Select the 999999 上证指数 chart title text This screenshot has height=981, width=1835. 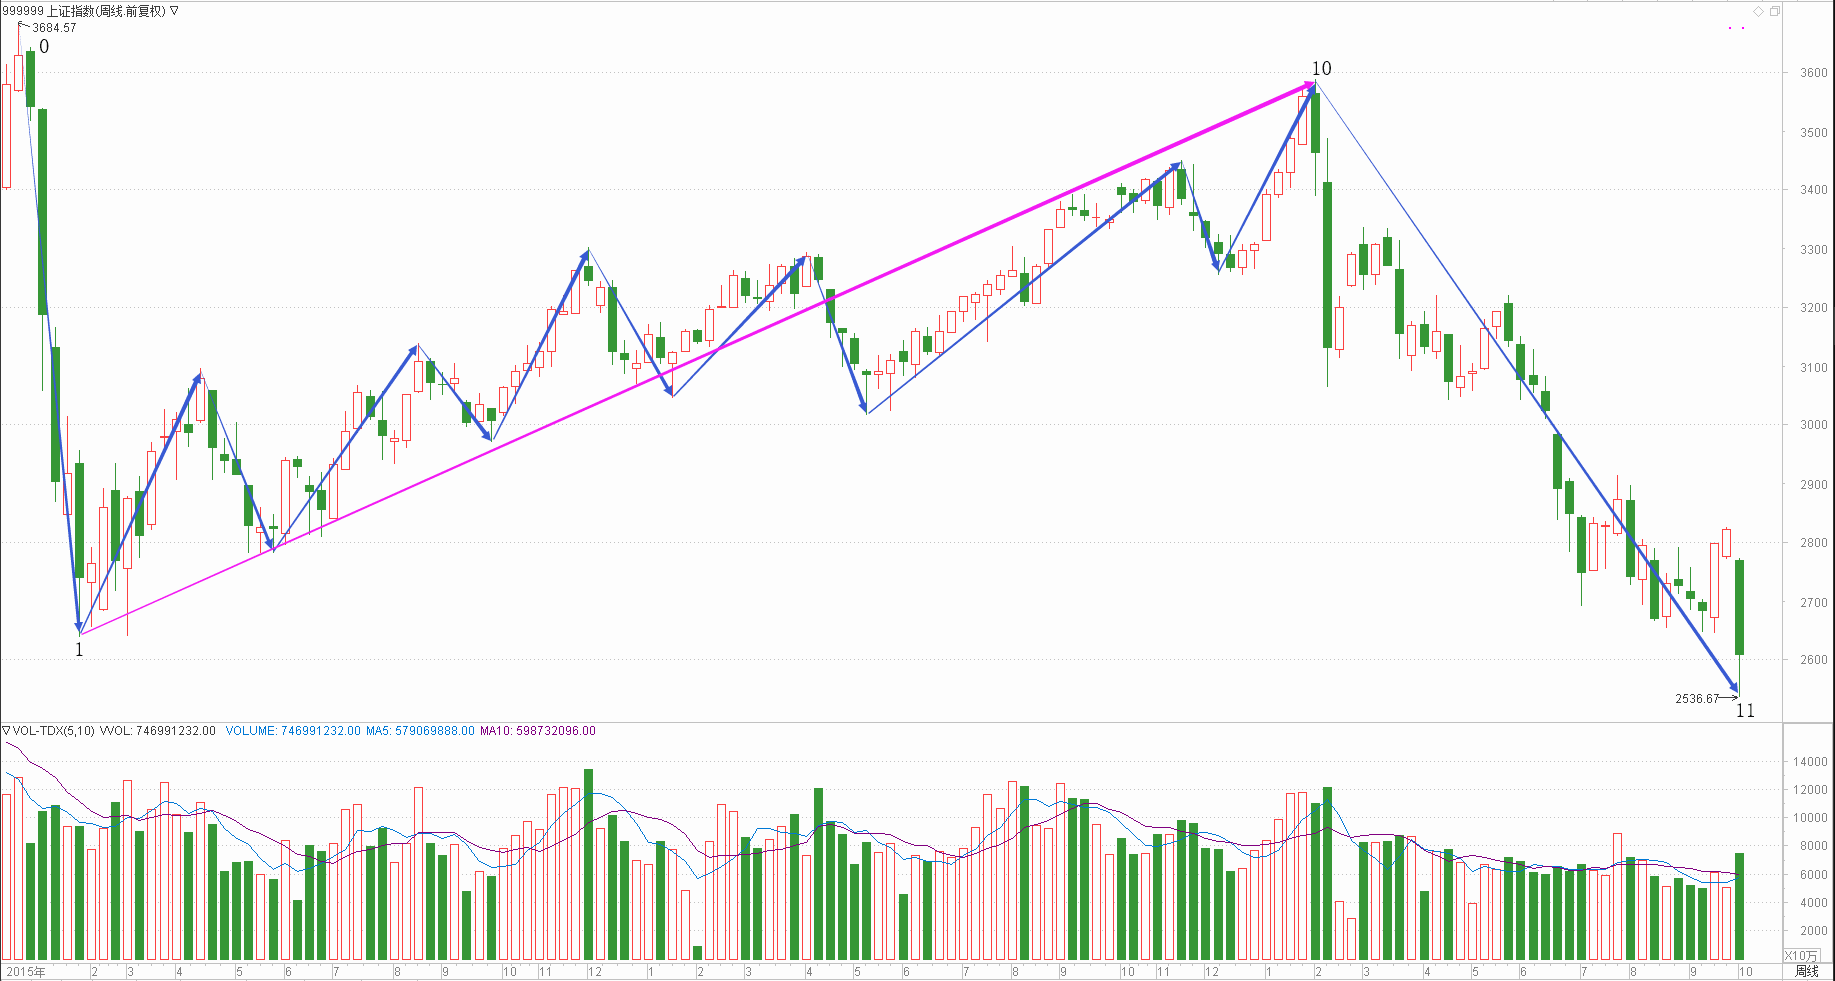click(84, 11)
